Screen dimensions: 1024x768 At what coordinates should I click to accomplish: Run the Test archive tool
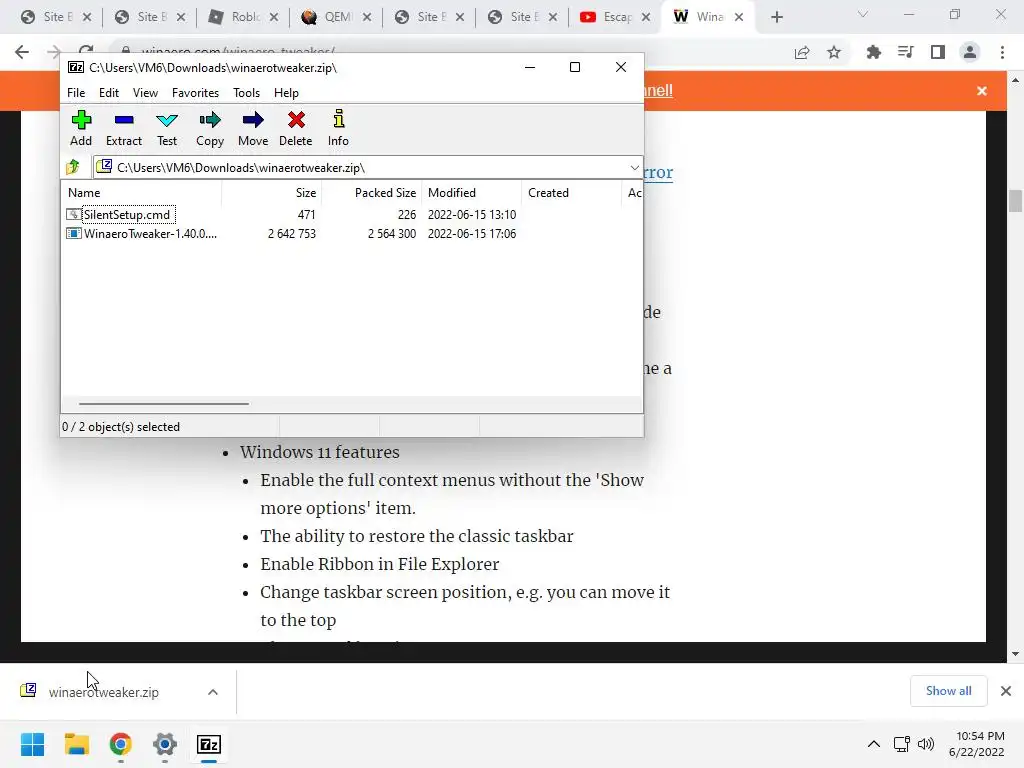click(x=167, y=128)
